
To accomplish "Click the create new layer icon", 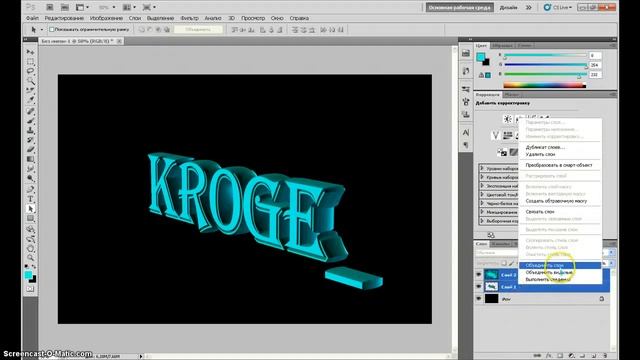I will point(594,356).
